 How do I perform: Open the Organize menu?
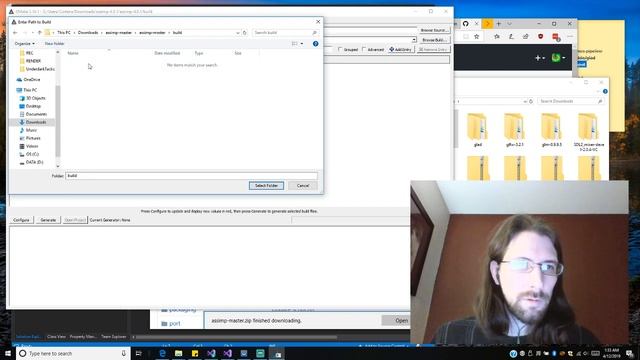[24, 44]
